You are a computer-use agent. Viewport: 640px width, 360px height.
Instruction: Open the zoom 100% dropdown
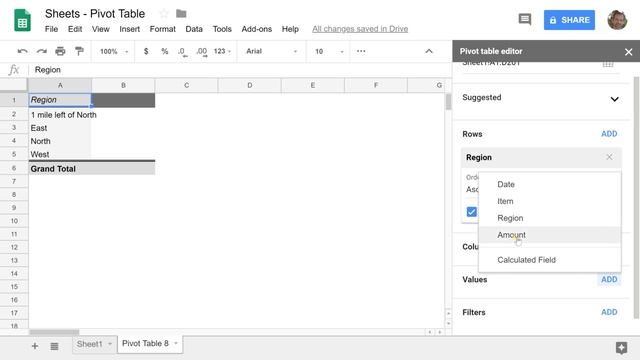pos(114,51)
